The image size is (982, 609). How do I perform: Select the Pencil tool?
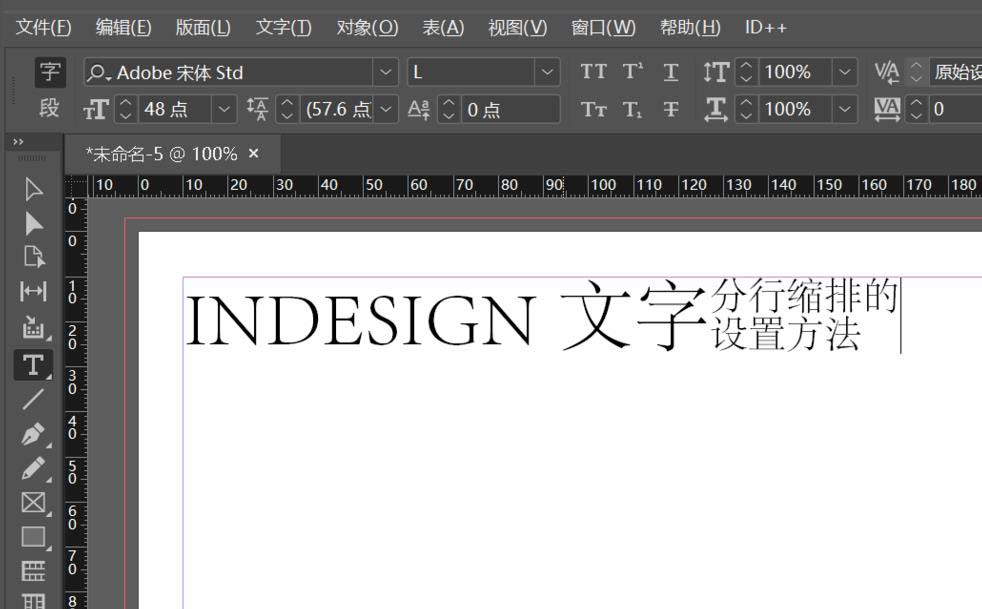(33, 467)
